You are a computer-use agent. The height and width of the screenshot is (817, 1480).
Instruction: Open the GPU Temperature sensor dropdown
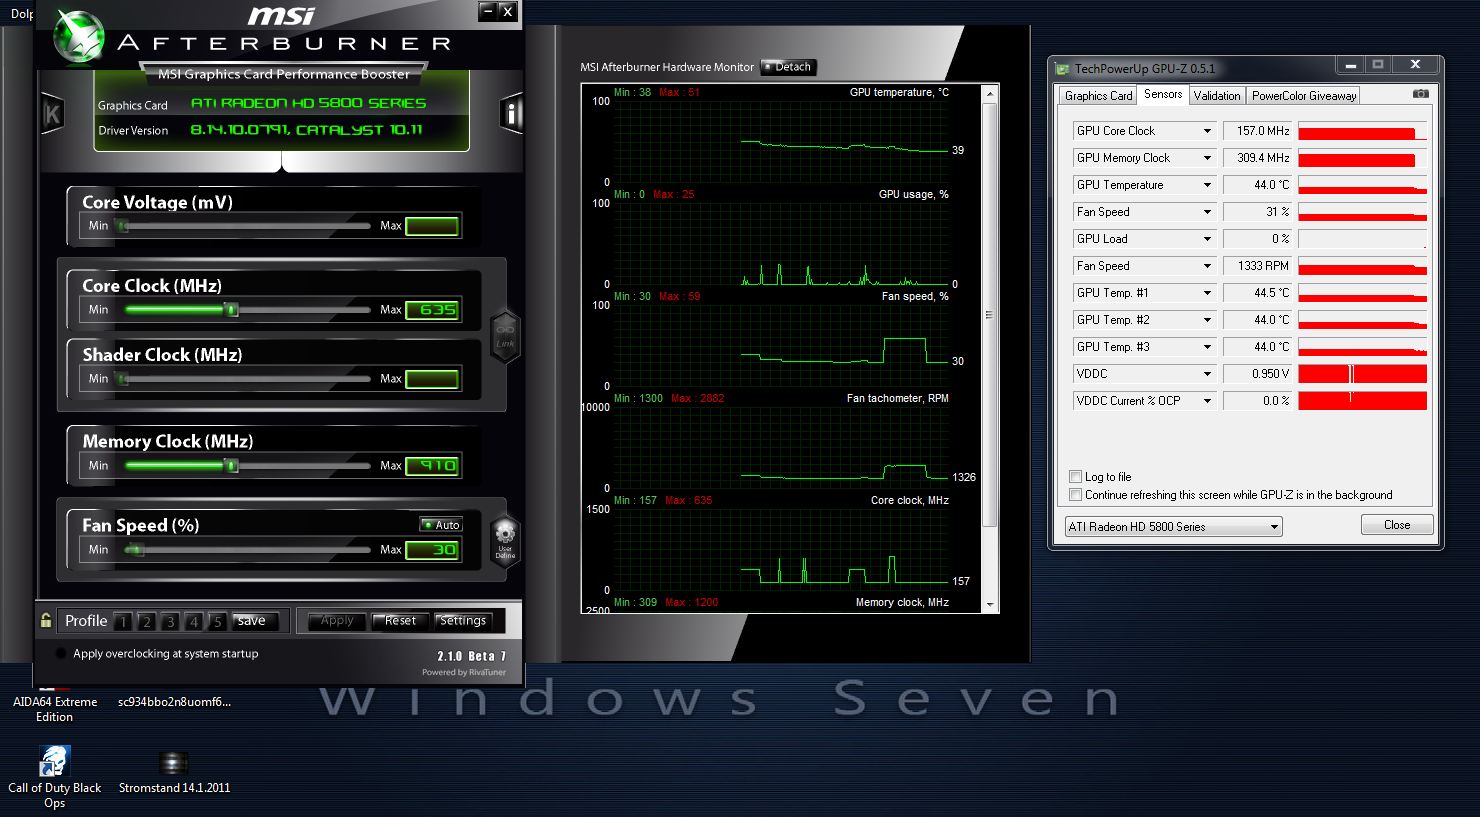[x=1144, y=185]
